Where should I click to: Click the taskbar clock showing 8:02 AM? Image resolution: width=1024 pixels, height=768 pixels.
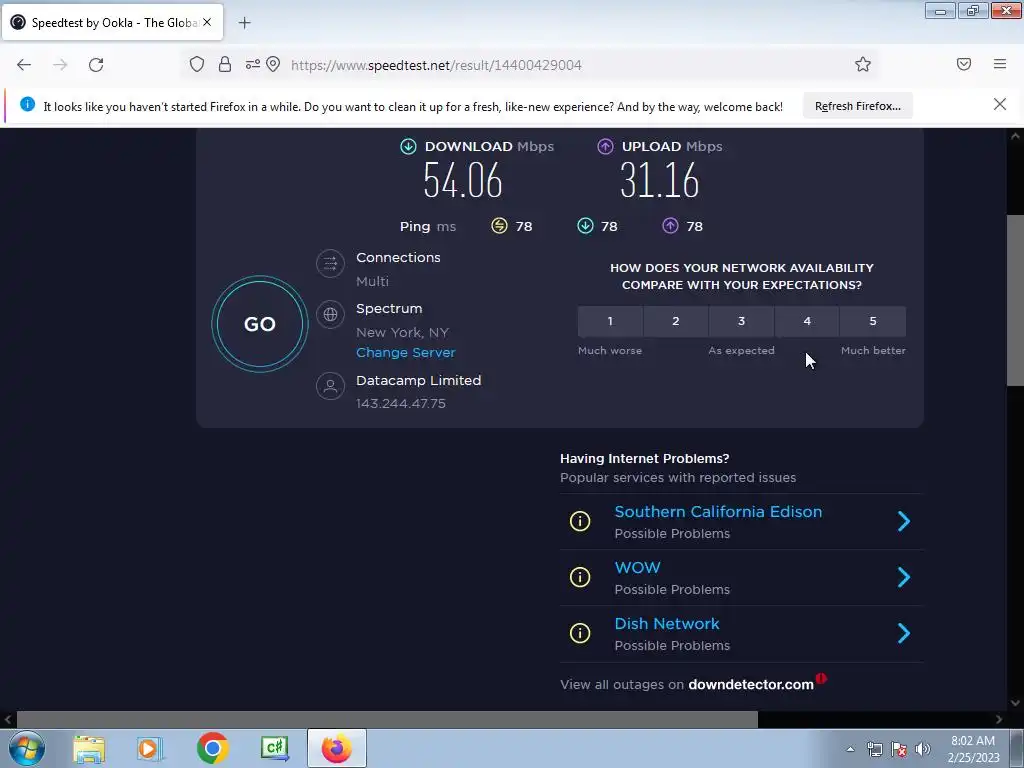coord(973,749)
